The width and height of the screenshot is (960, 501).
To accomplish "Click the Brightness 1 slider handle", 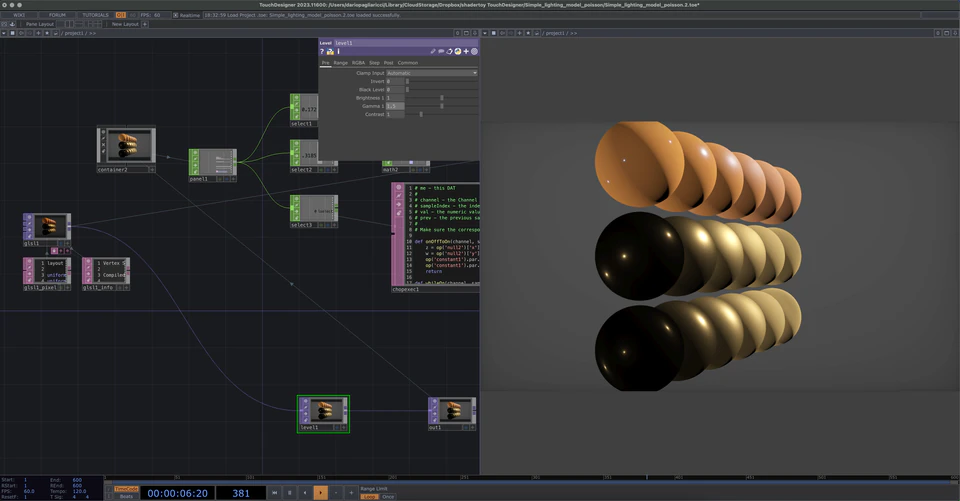I will click(441, 98).
